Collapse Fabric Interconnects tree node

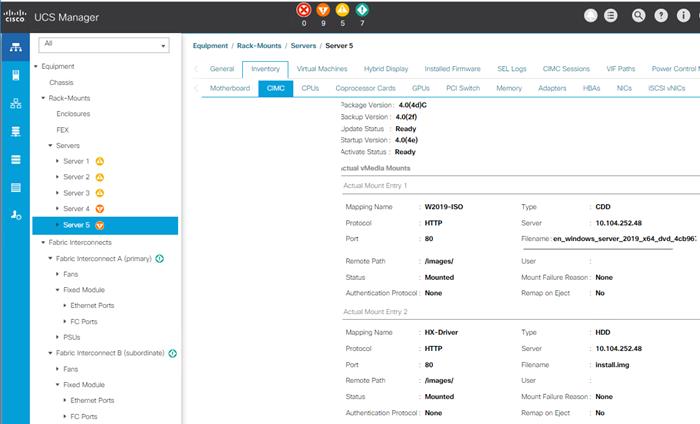[43, 242]
